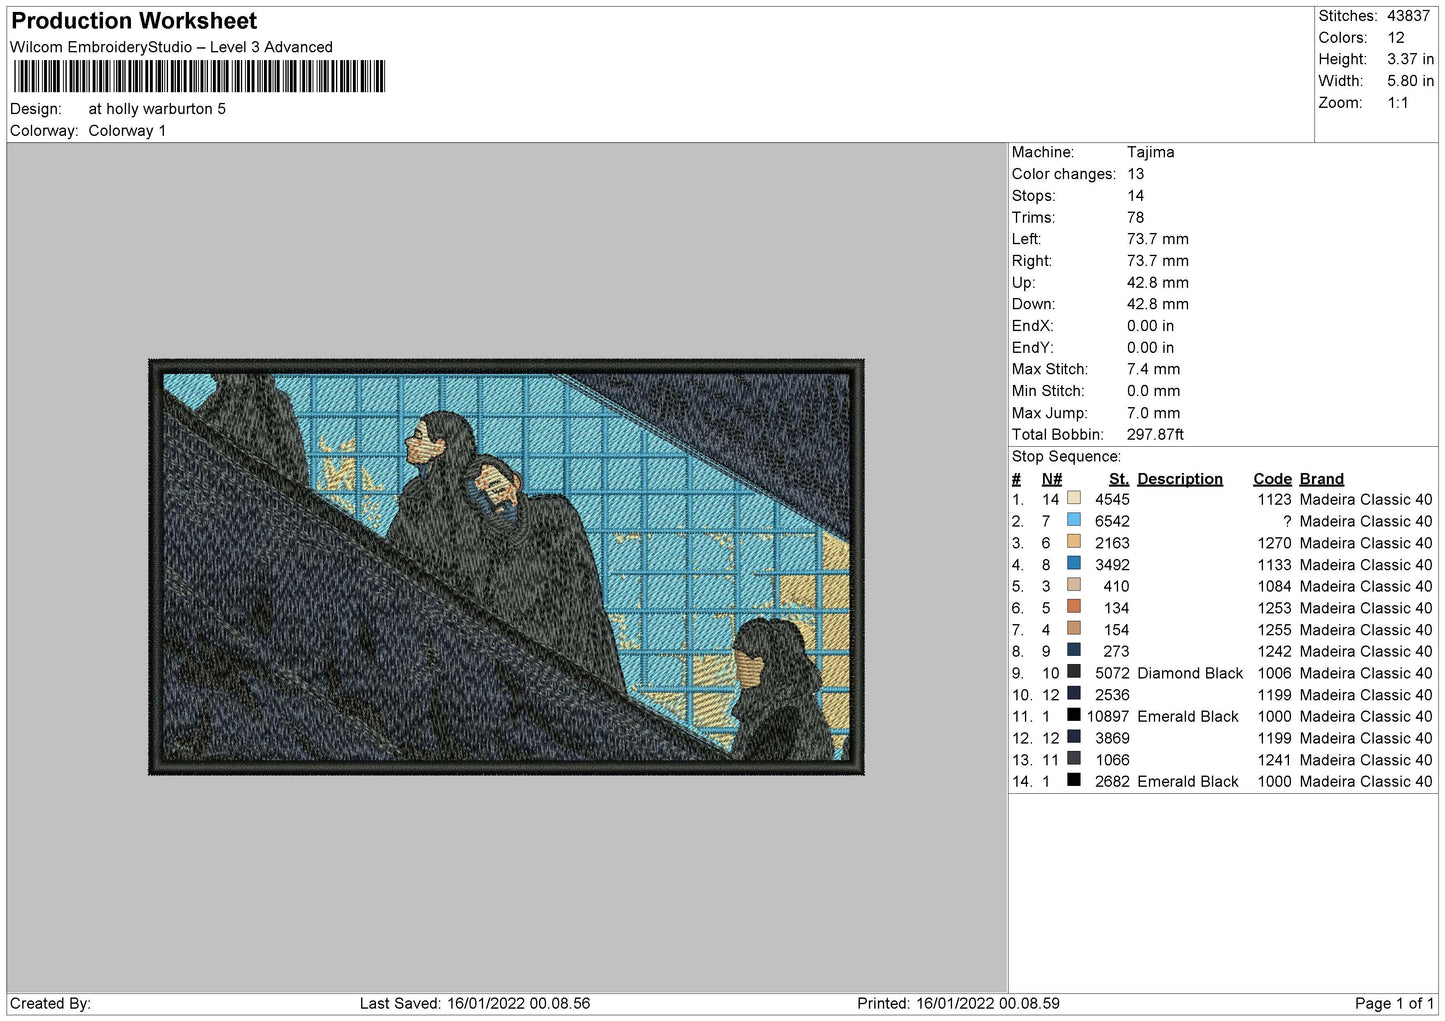Screen dimensions: 1445x1021
Task: Select the 'Description' column header
Action: [1180, 479]
